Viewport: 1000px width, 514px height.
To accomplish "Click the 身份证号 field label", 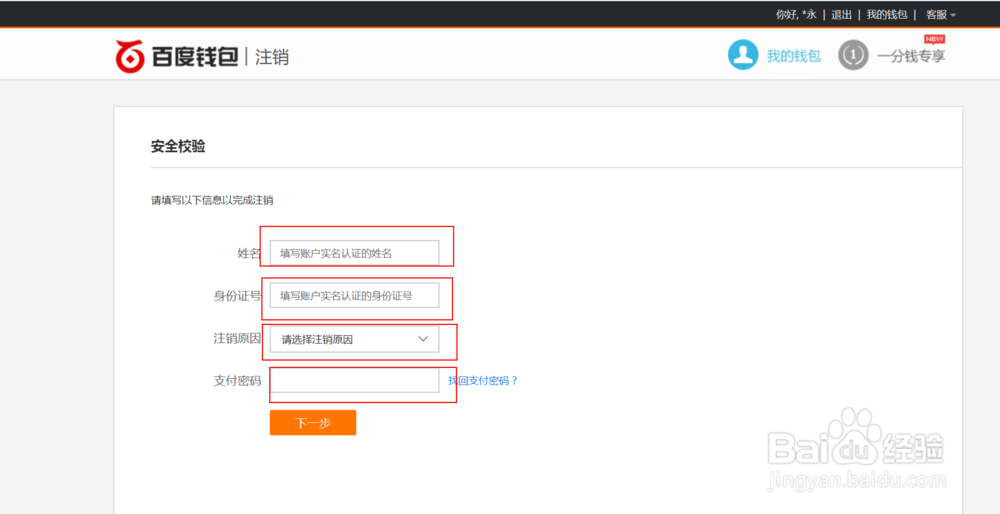I will (237, 296).
